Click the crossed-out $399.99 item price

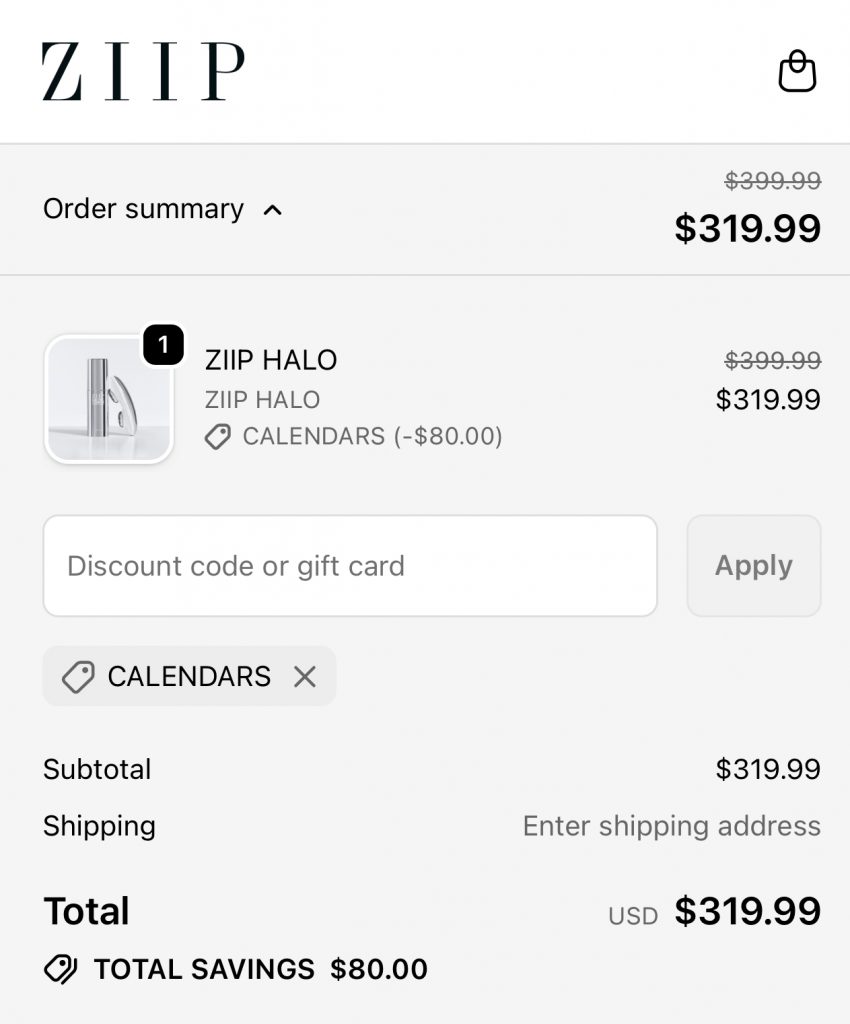point(772,360)
